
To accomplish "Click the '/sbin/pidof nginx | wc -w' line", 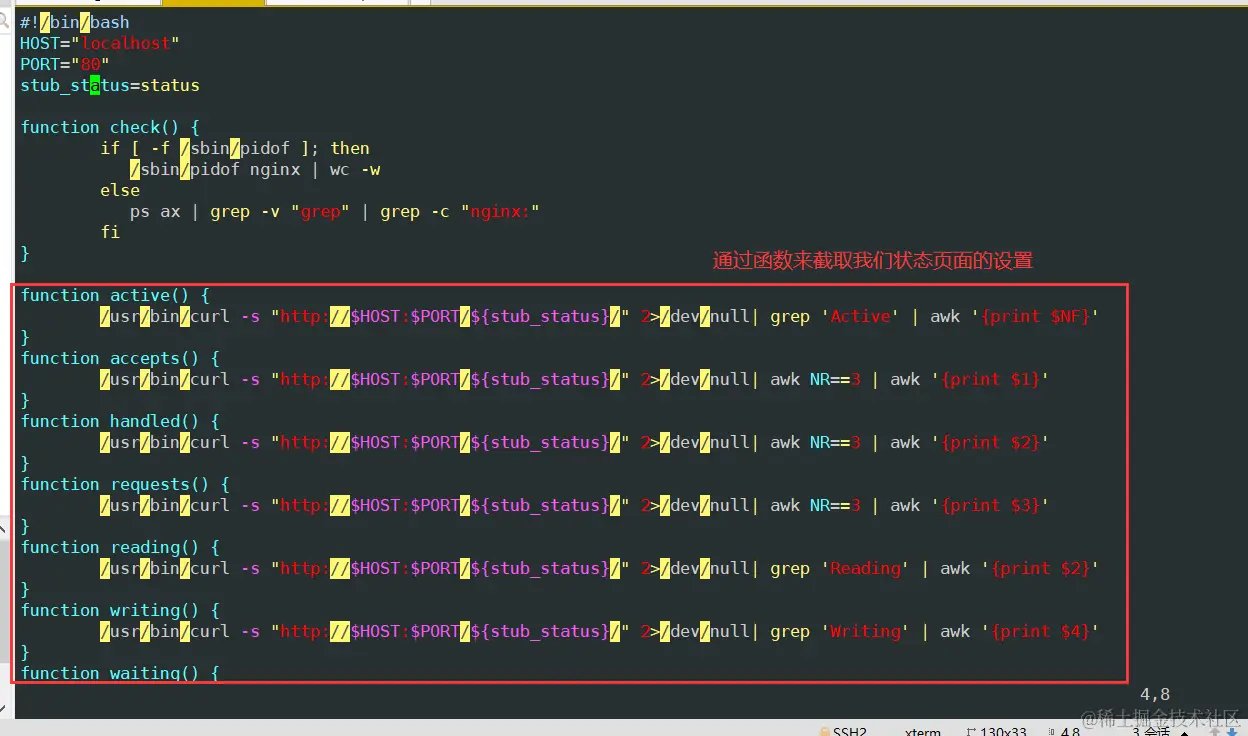I will 255,169.
